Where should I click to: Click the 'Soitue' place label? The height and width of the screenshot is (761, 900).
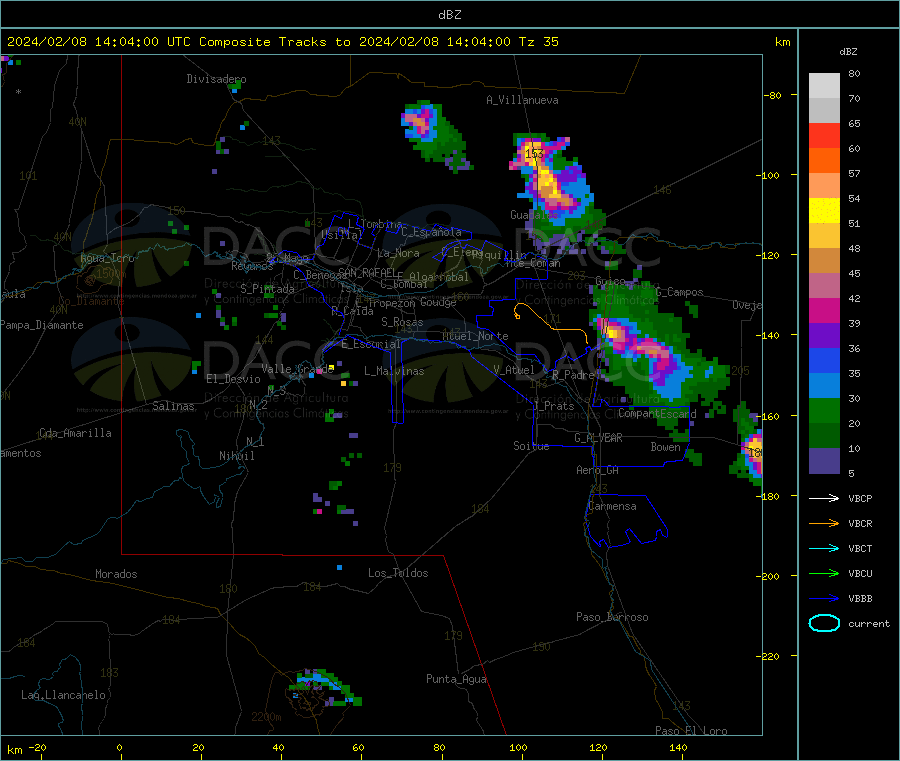pos(531,446)
